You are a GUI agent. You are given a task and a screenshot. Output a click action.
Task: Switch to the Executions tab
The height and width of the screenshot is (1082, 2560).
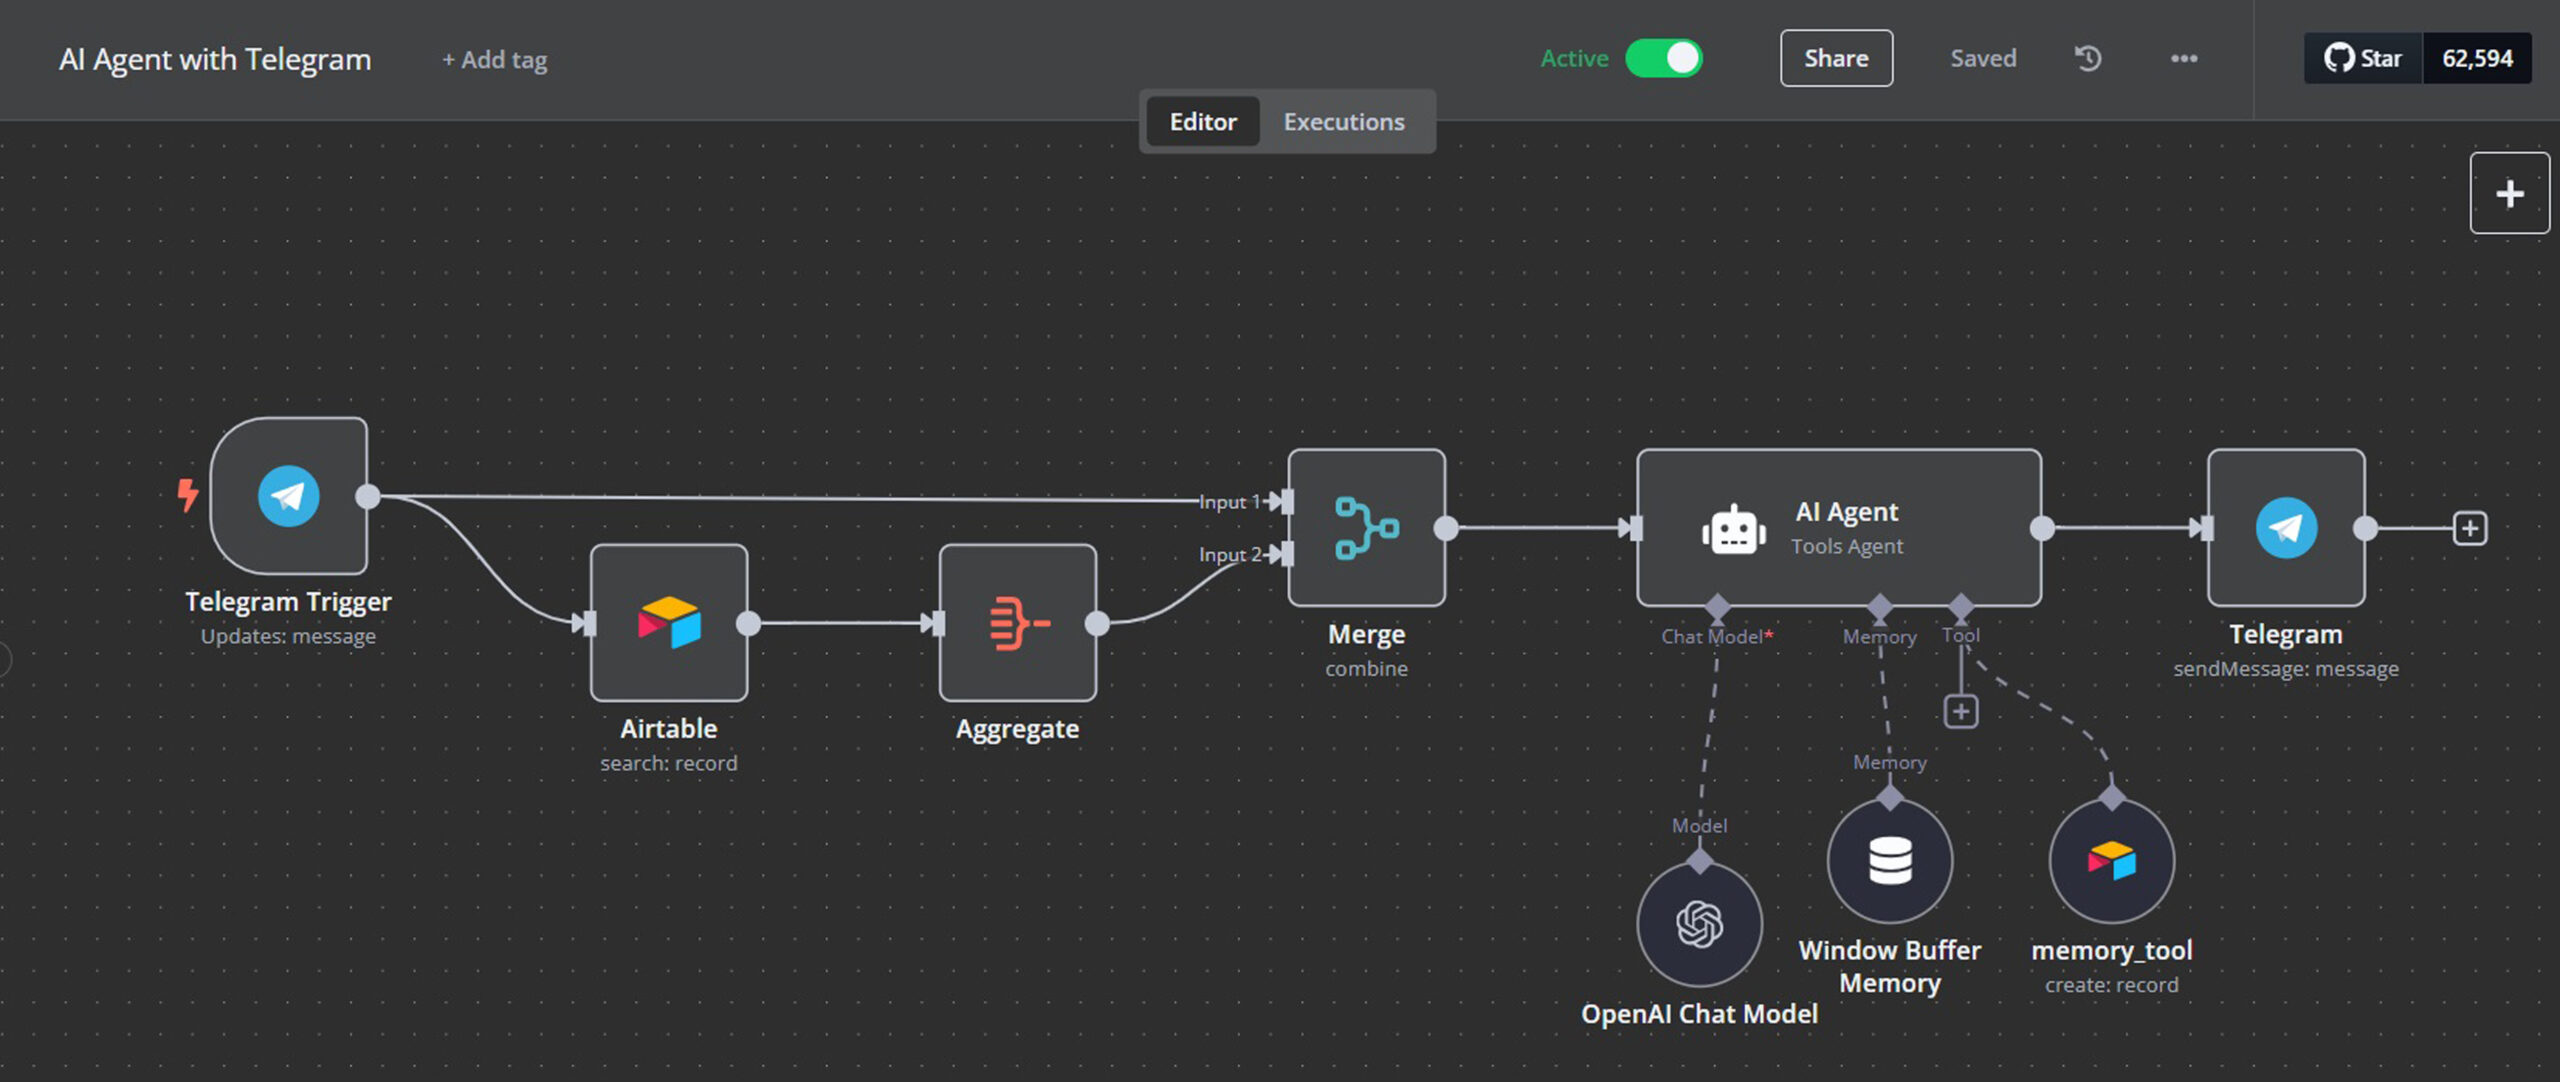(1343, 122)
